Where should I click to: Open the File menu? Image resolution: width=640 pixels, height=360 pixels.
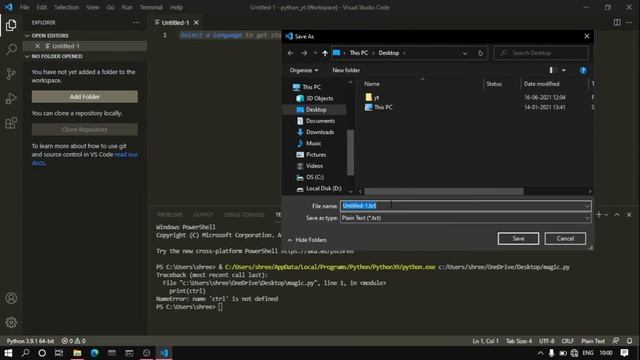(24, 7)
